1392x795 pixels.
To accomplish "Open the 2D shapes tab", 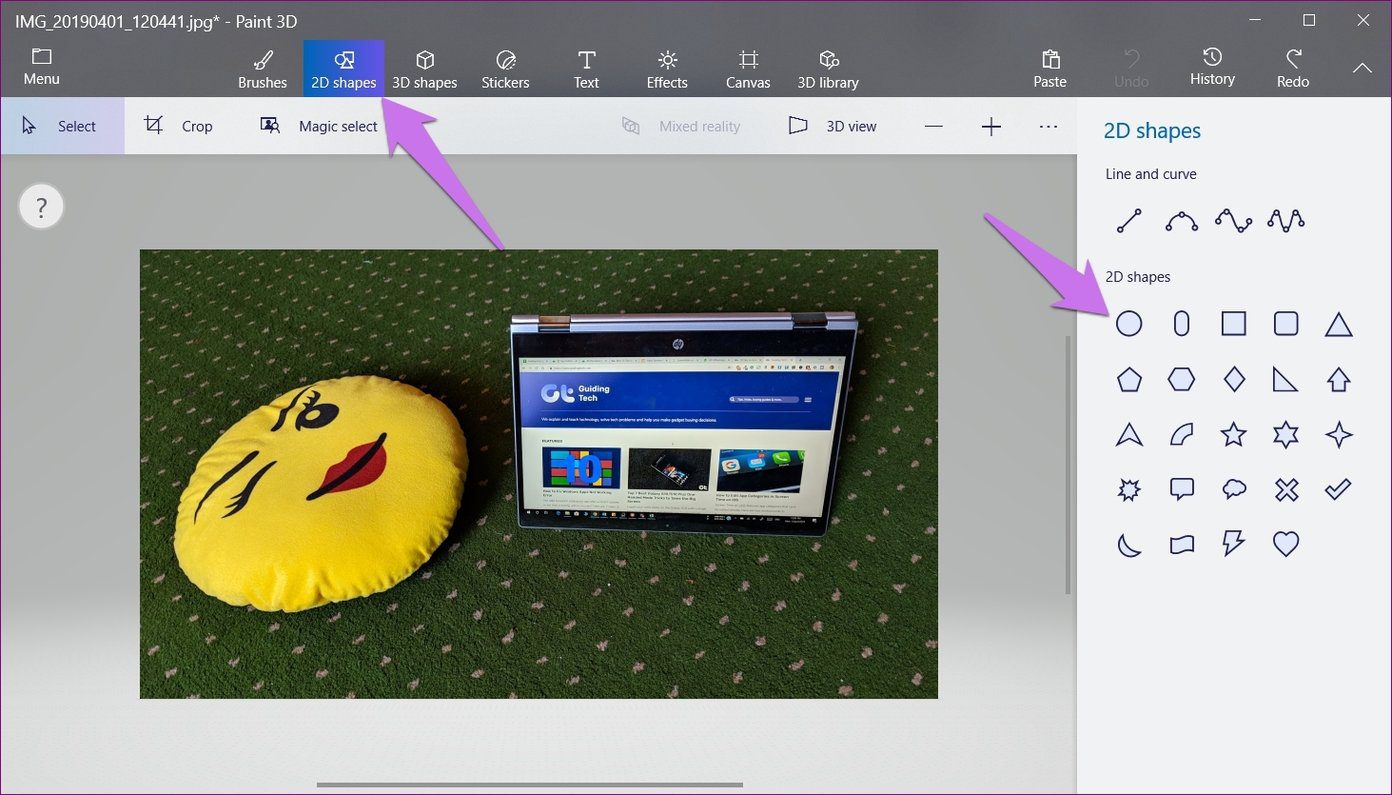I will 343,69.
